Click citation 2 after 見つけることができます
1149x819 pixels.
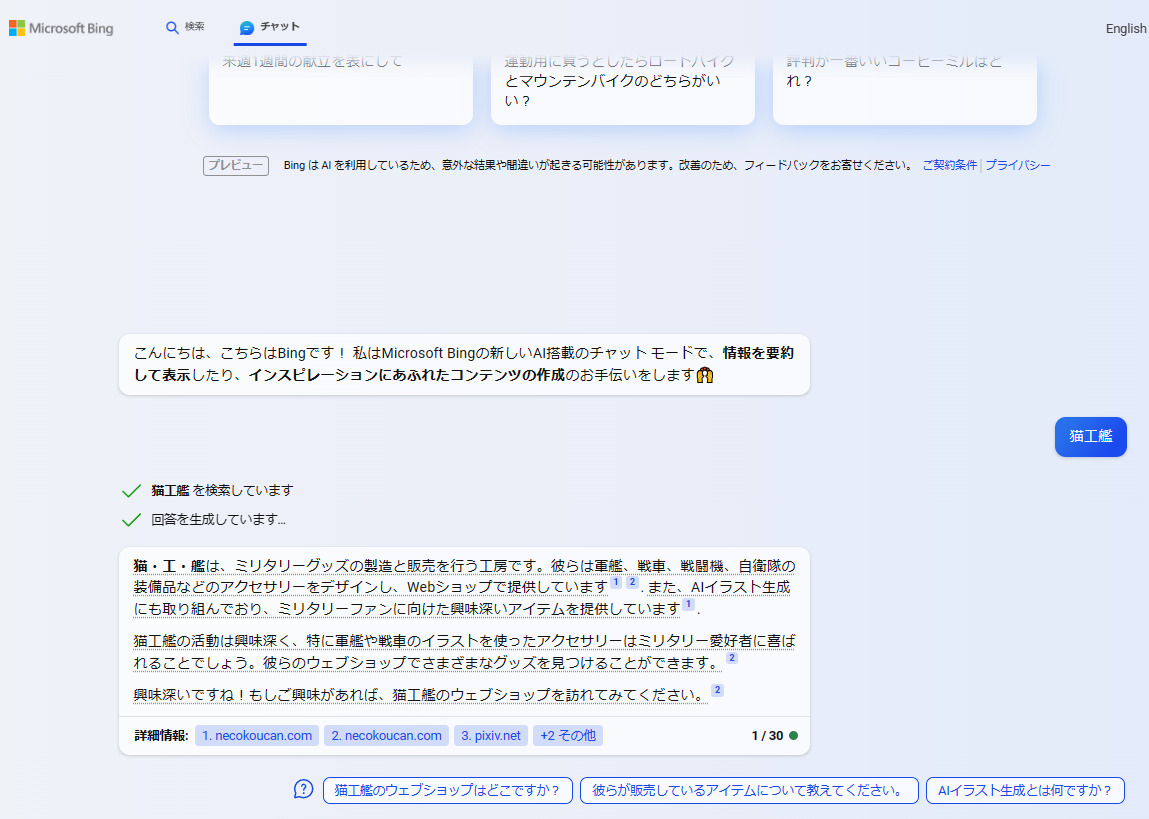click(731, 658)
